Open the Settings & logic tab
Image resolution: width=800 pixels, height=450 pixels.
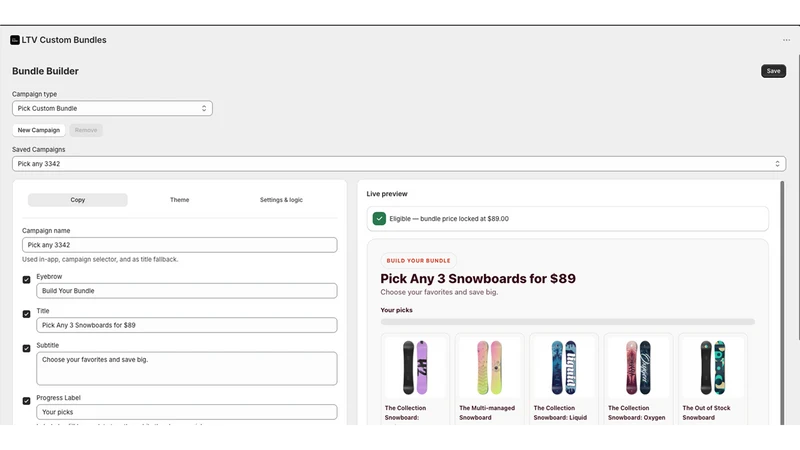point(281,200)
